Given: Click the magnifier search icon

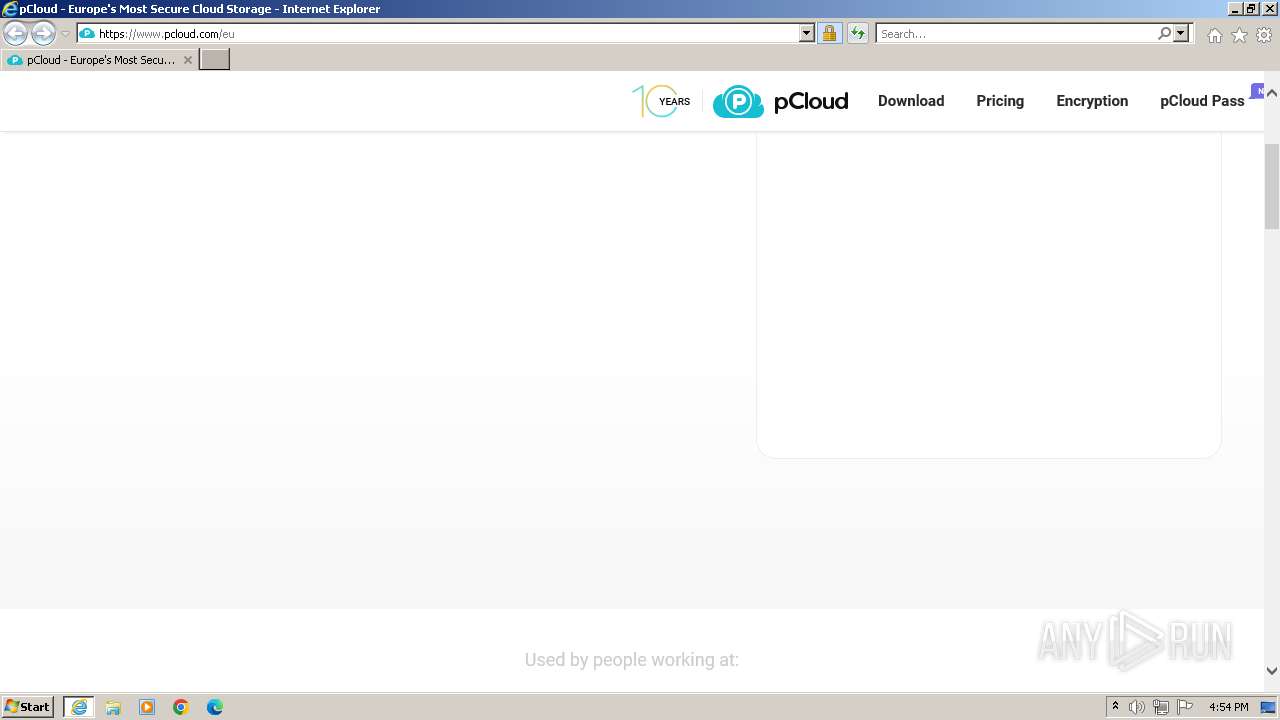Looking at the screenshot, I should pyautogui.click(x=1164, y=34).
